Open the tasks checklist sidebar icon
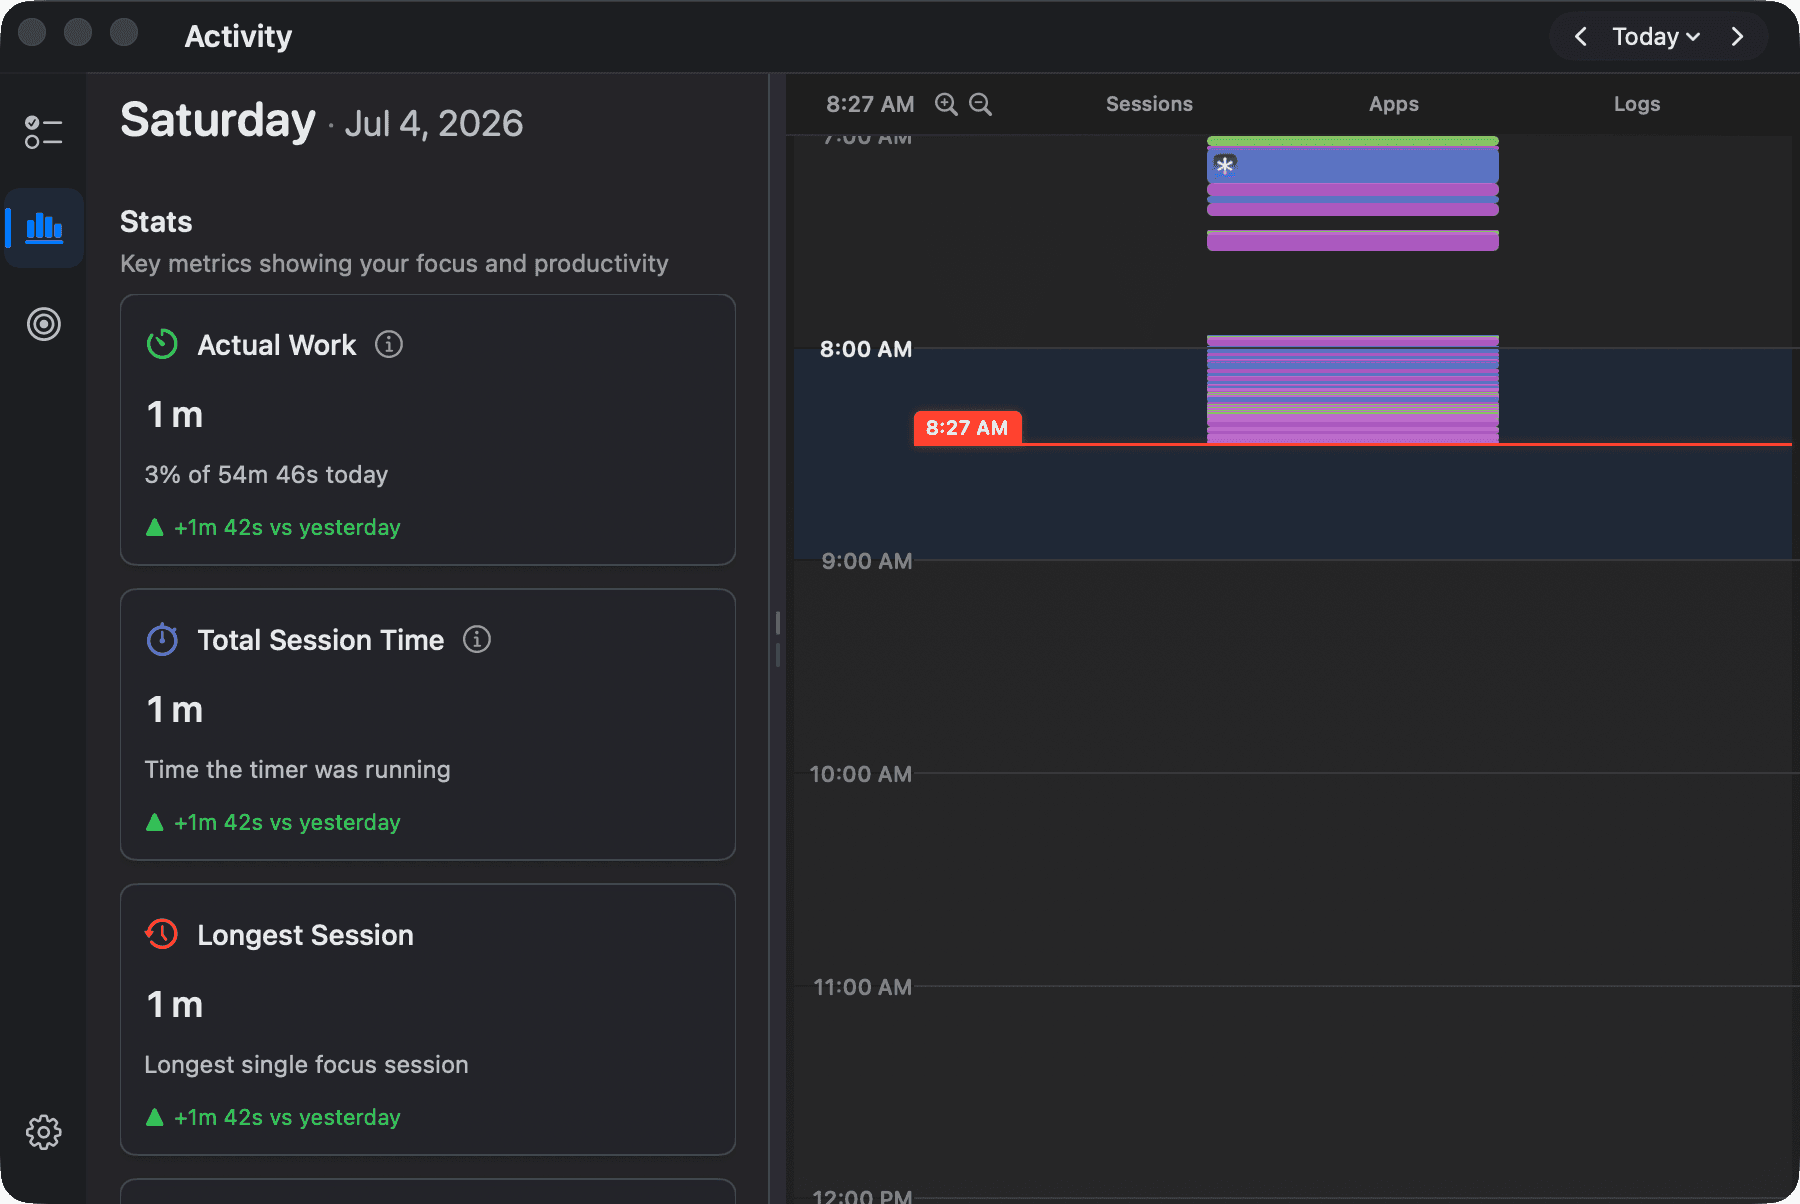 (44, 132)
